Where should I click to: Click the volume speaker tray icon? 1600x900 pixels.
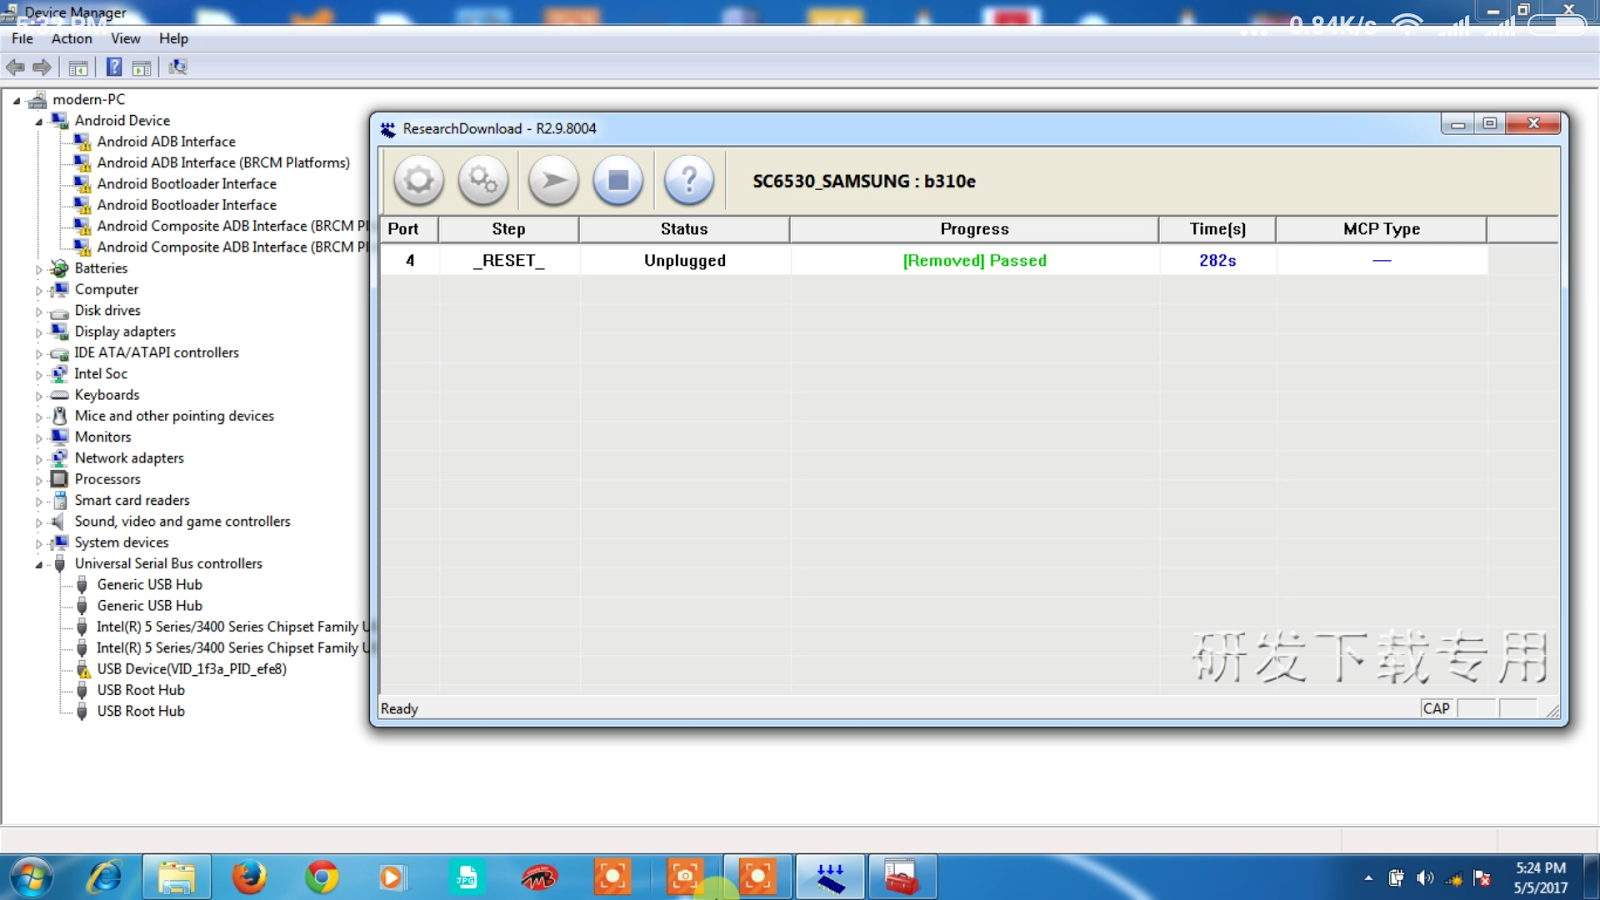(x=1425, y=878)
